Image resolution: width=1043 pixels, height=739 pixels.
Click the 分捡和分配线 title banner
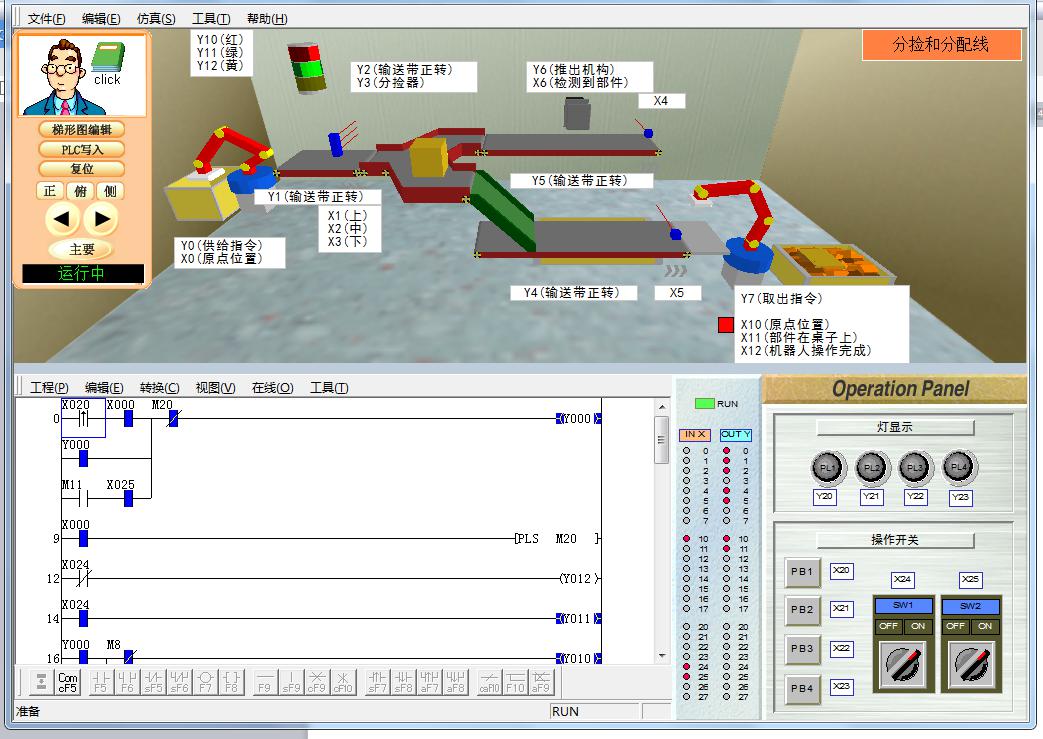tap(941, 45)
